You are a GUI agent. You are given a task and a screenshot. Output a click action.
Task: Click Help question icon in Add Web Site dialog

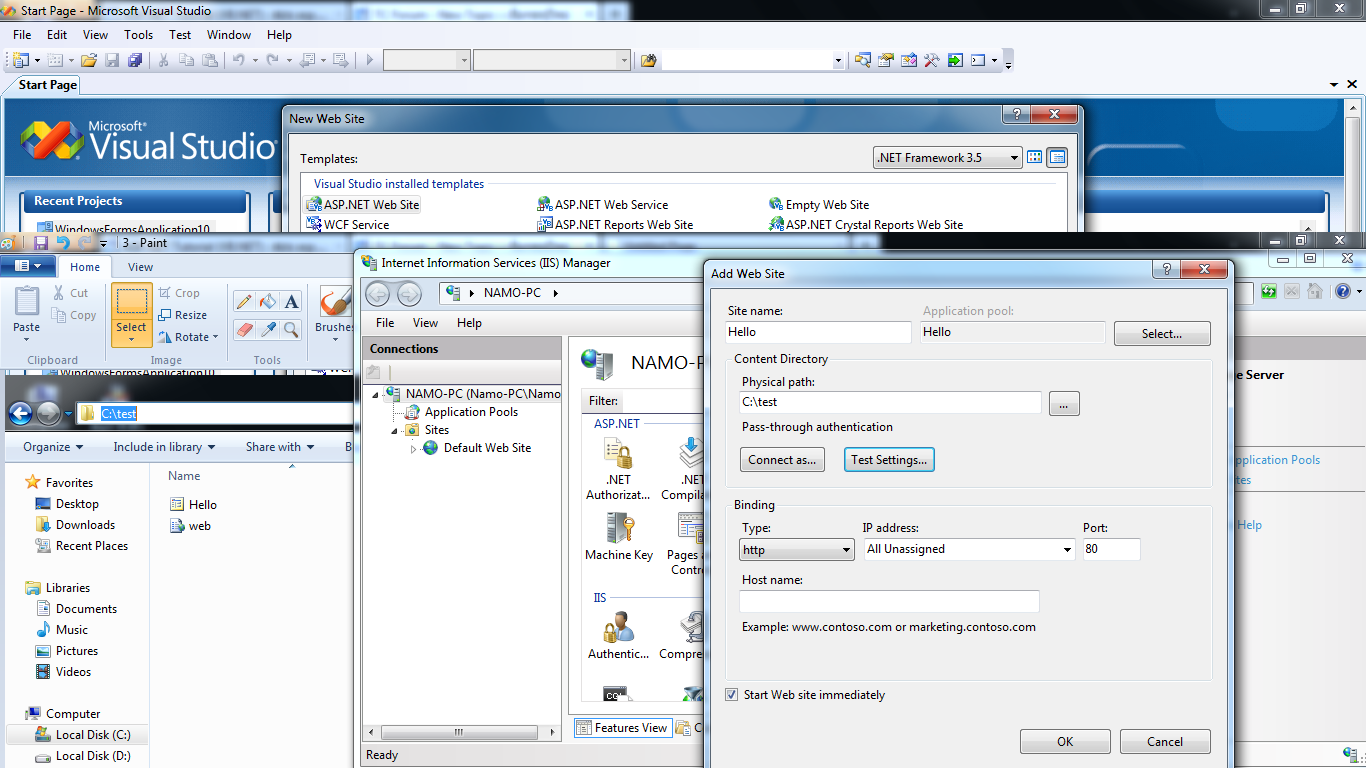pos(1166,270)
